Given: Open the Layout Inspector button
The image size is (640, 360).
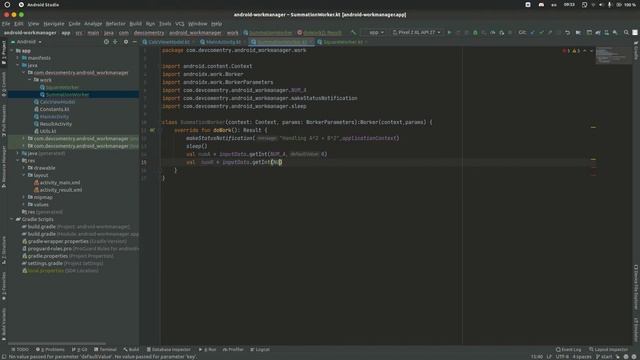Looking at the screenshot, I should pos(609,349).
